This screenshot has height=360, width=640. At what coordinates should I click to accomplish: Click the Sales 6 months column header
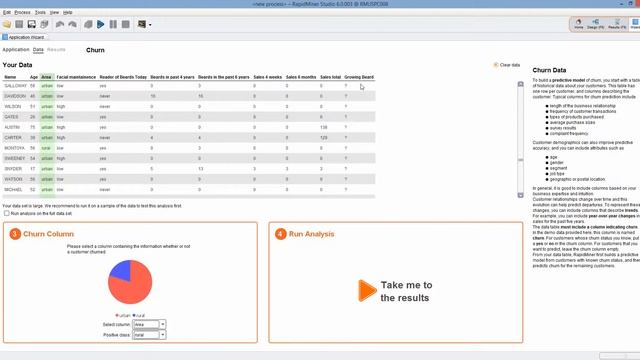[x=301, y=77]
